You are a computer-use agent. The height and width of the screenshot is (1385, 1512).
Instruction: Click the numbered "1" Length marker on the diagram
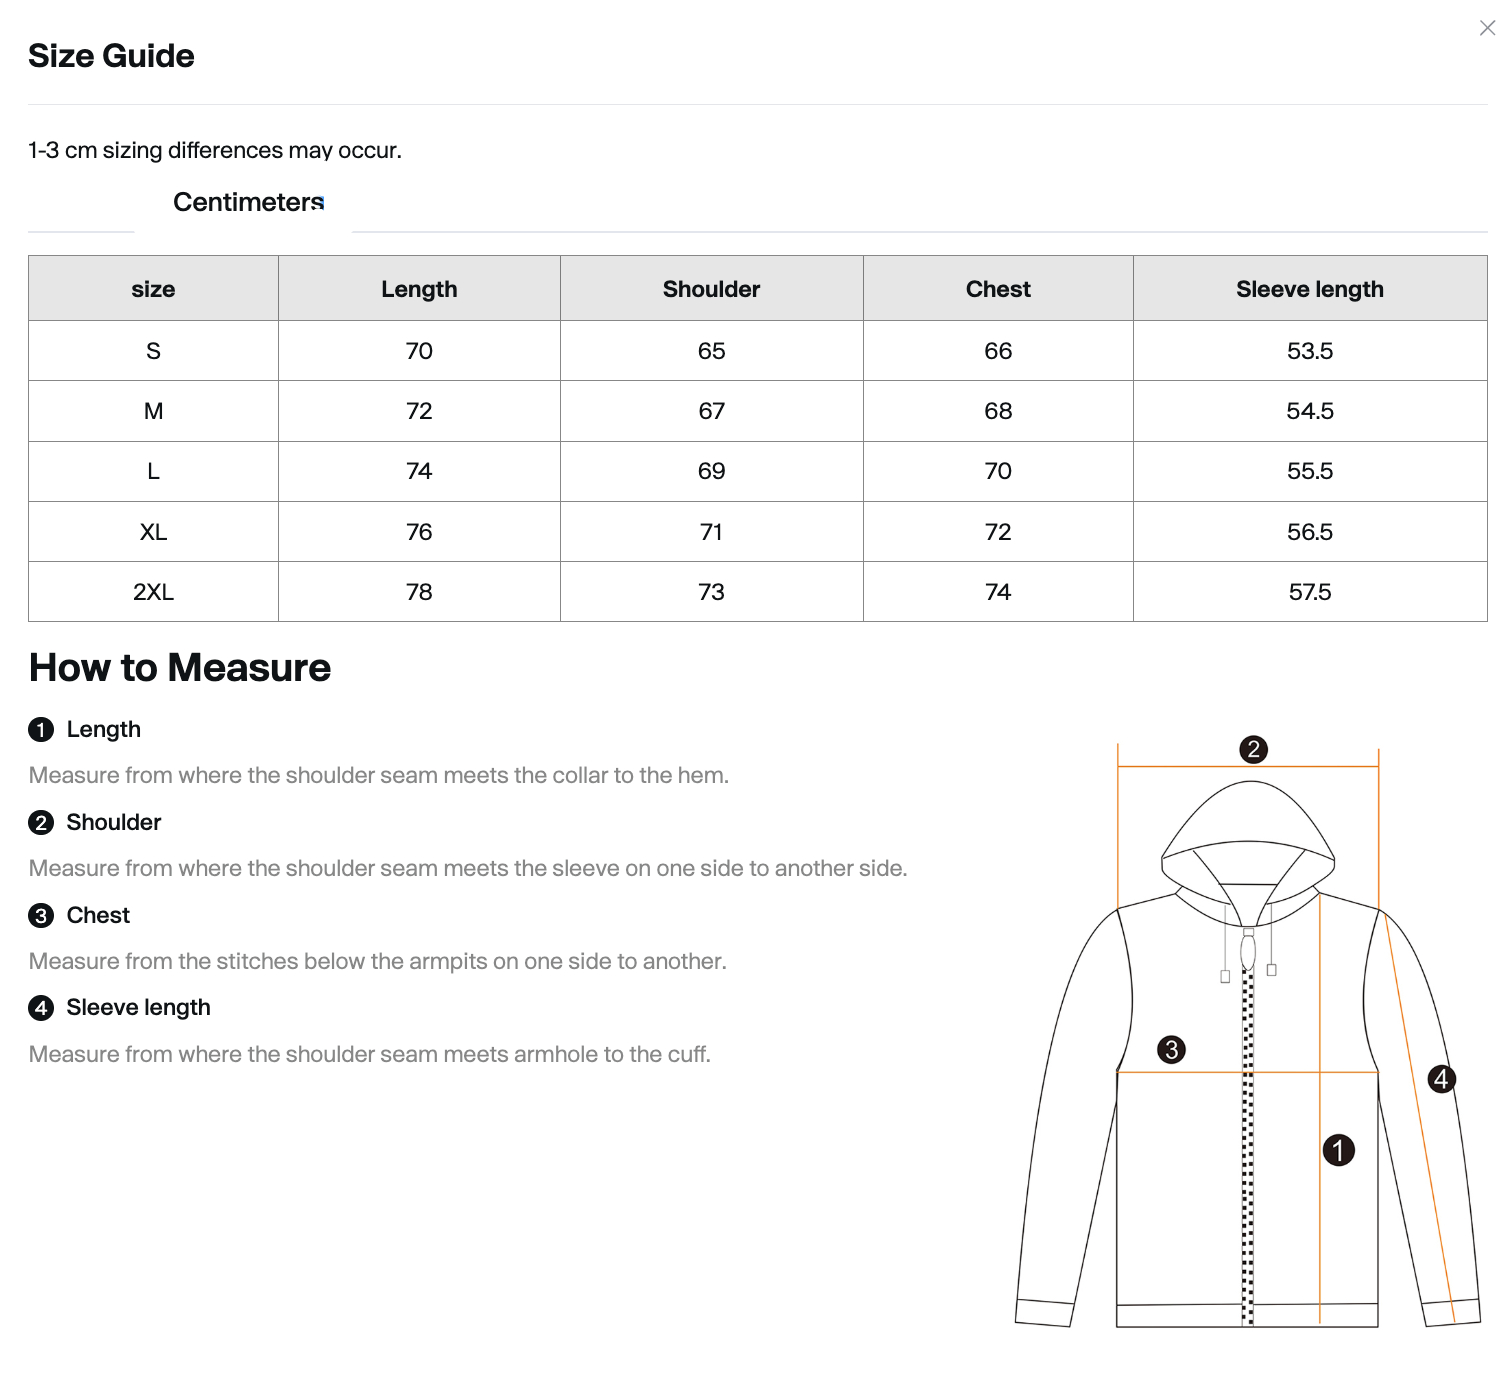click(x=1338, y=1152)
